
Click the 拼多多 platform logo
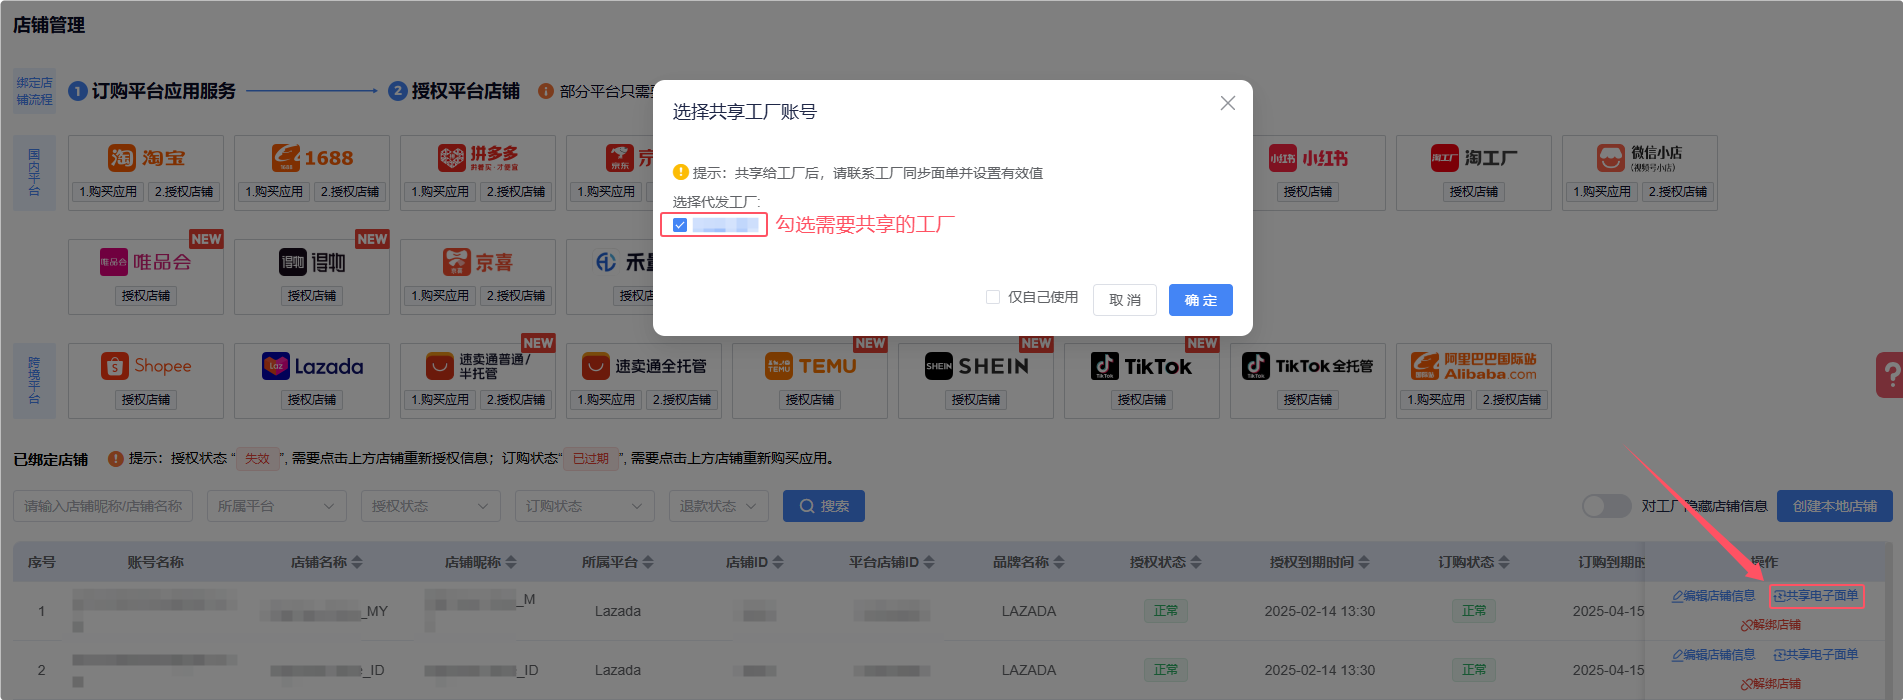(x=478, y=158)
